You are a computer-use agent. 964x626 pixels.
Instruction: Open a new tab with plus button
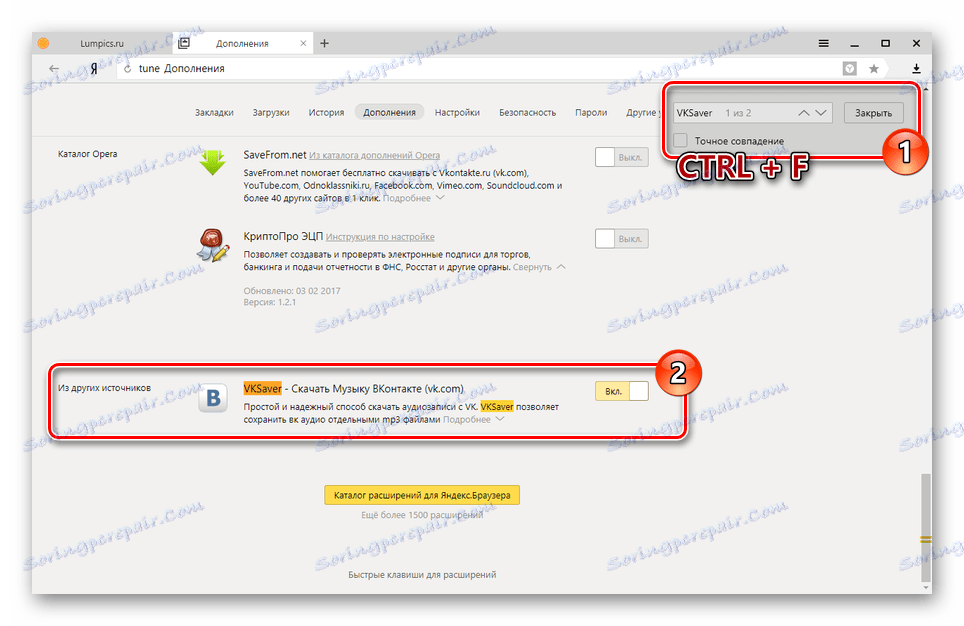click(325, 43)
